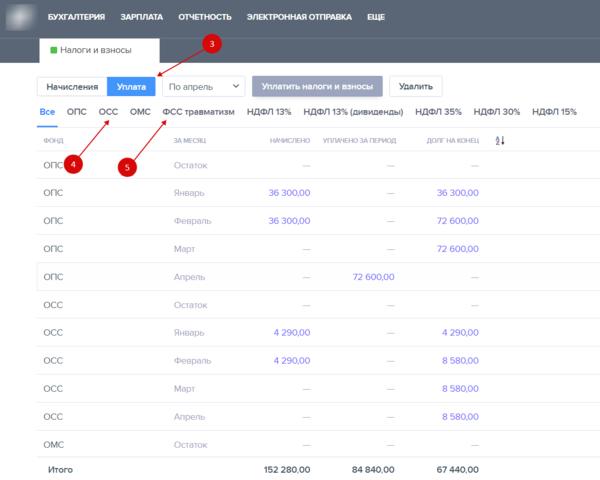Open the БУХГАЛТЕРИЯ menu
Viewport: 600px width, 480px height.
(105, 17)
